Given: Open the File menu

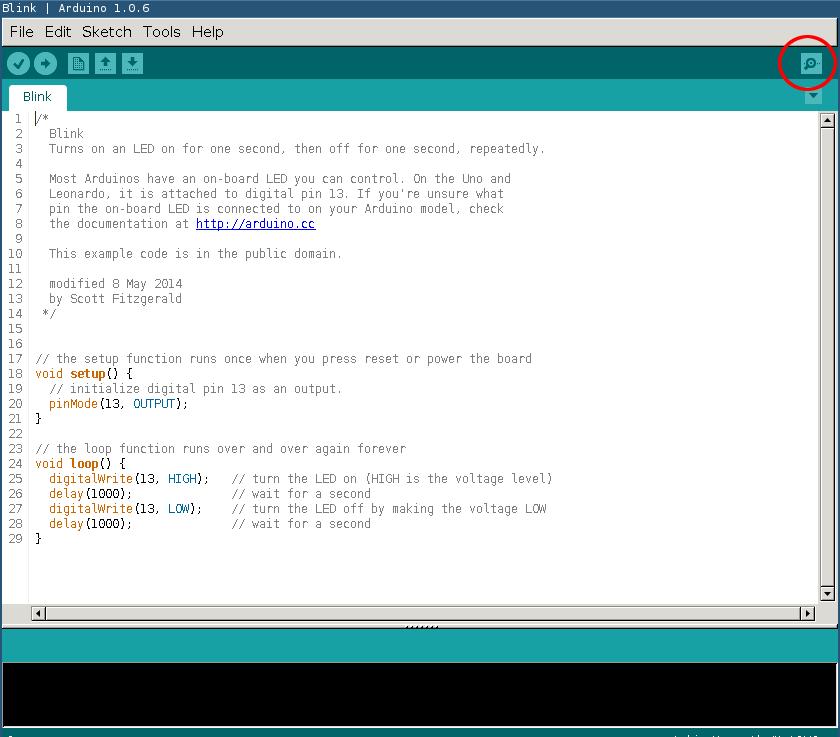Looking at the screenshot, I should 21,32.
